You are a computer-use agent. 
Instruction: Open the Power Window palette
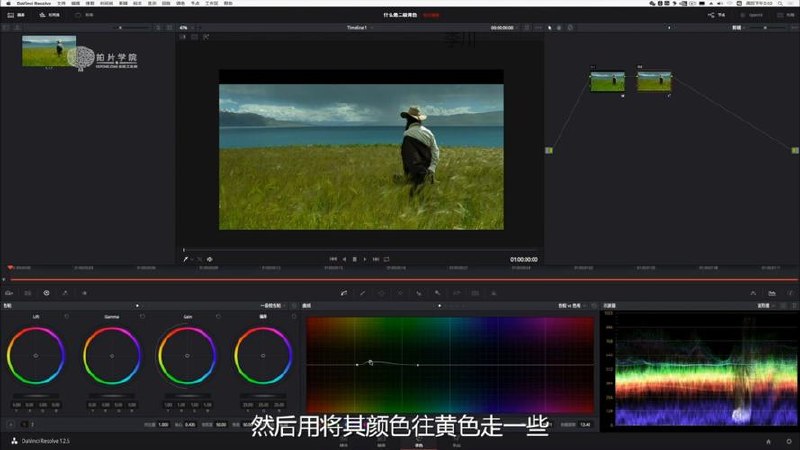pos(381,293)
